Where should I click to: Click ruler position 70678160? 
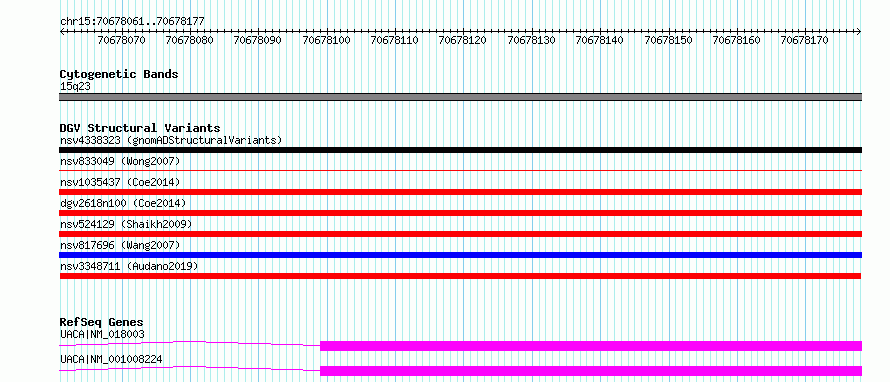point(736,40)
